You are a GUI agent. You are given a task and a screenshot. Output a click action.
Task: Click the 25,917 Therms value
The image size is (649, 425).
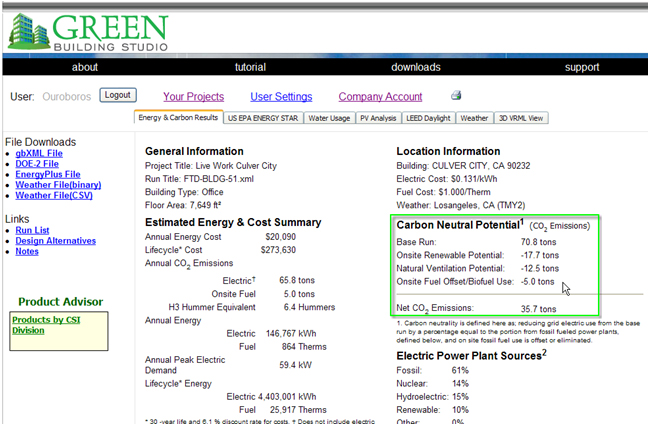click(x=298, y=410)
